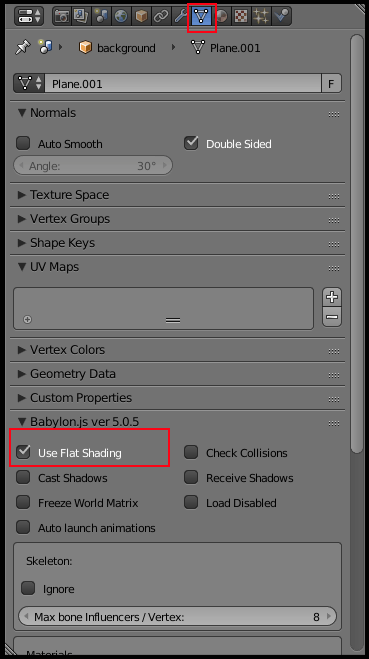369x659 pixels.
Task: Open the Modifiers wrench tab
Action: [181, 16]
